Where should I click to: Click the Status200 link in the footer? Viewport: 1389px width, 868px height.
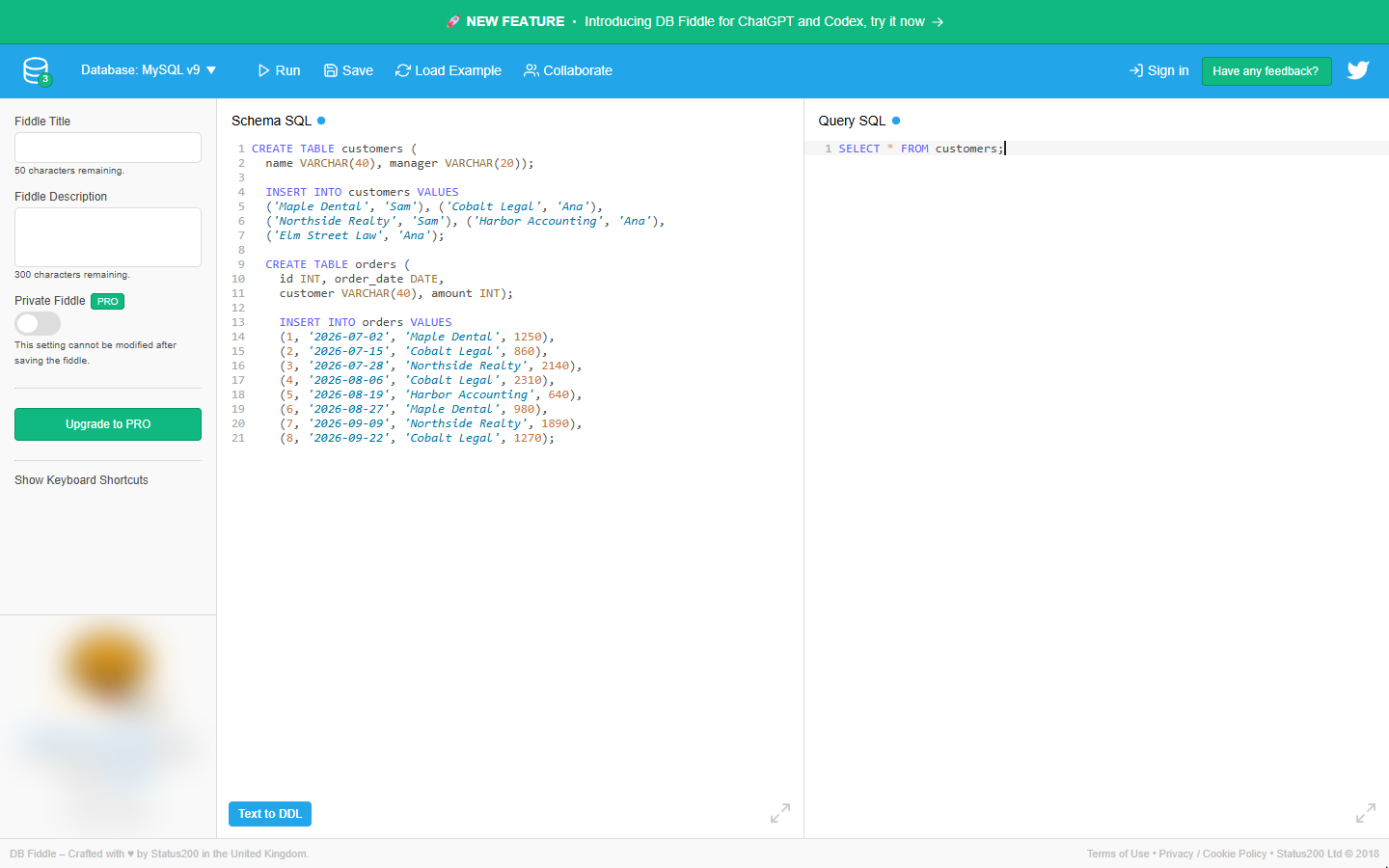click(173, 854)
